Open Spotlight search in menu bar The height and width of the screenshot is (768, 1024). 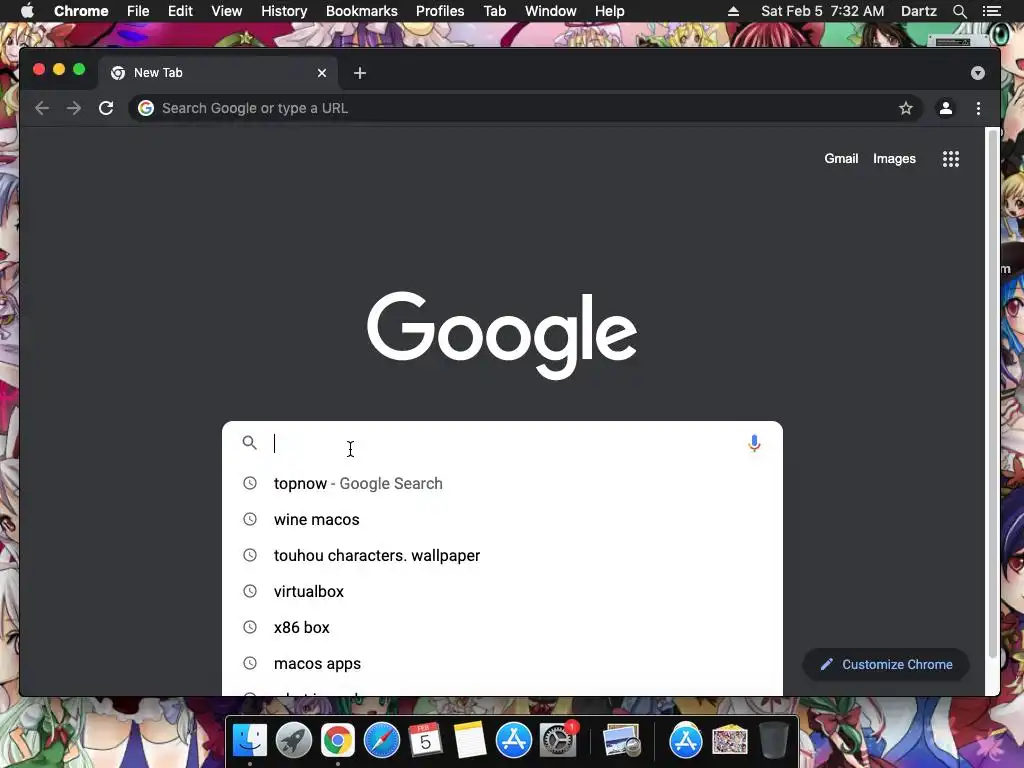pyautogui.click(x=959, y=11)
